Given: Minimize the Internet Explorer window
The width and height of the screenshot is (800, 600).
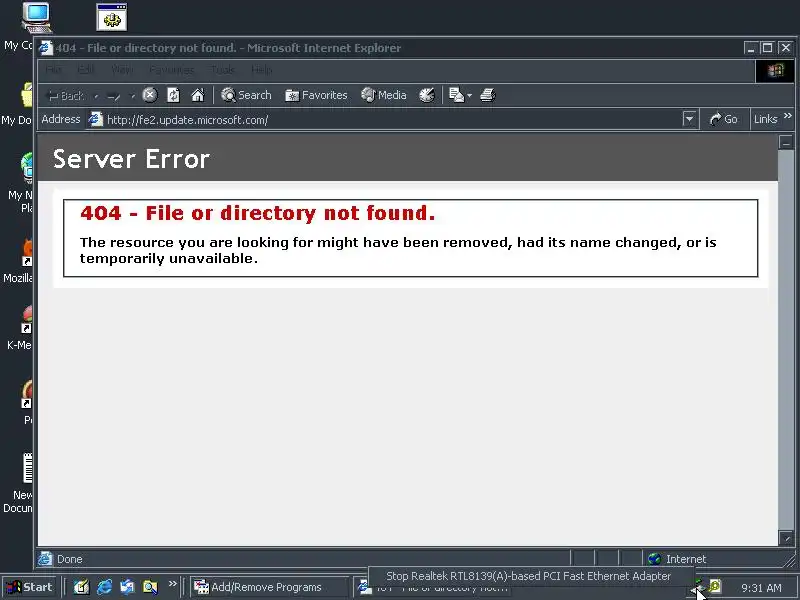Looking at the screenshot, I should click(750, 48).
